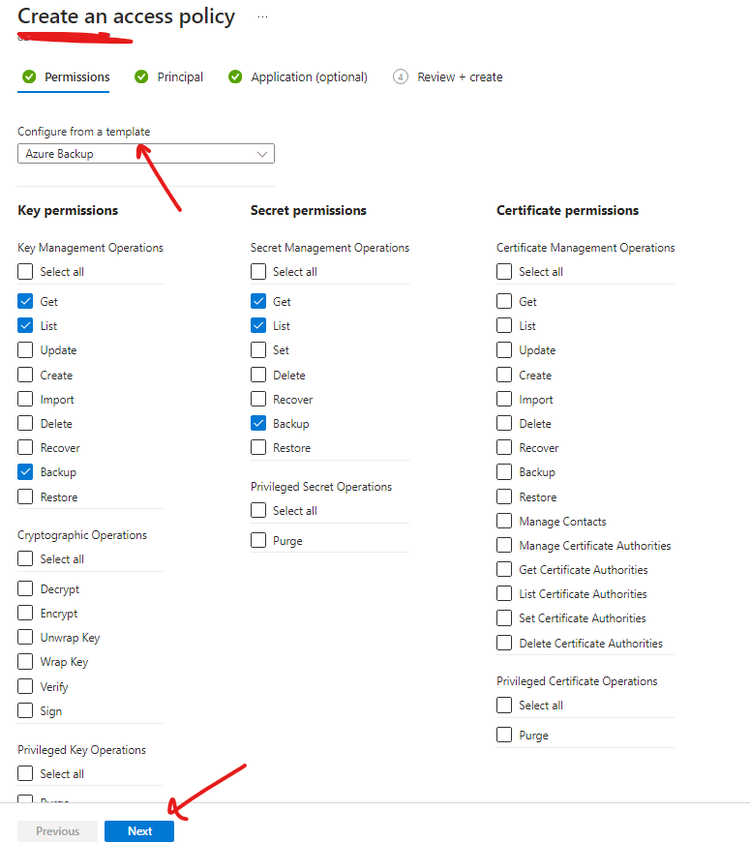Check Select all for Certificate Management Operations

tap(505, 272)
